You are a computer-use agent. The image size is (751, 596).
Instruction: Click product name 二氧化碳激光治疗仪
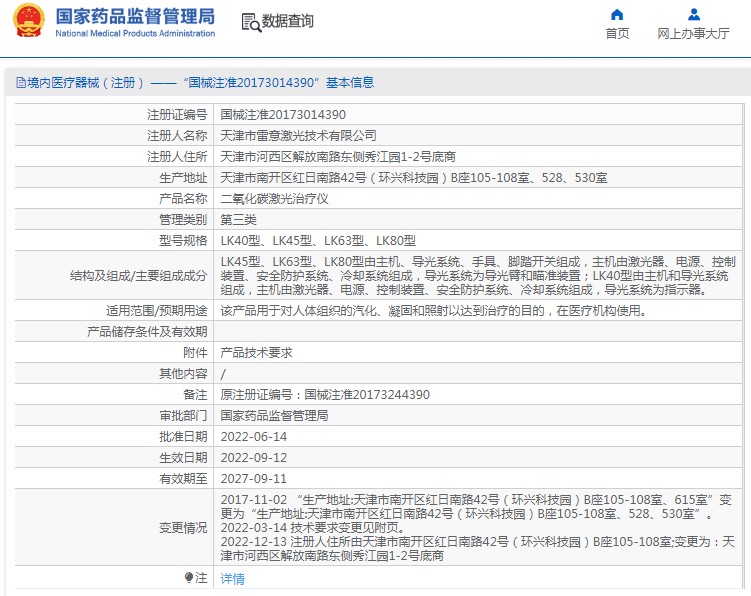click(274, 199)
